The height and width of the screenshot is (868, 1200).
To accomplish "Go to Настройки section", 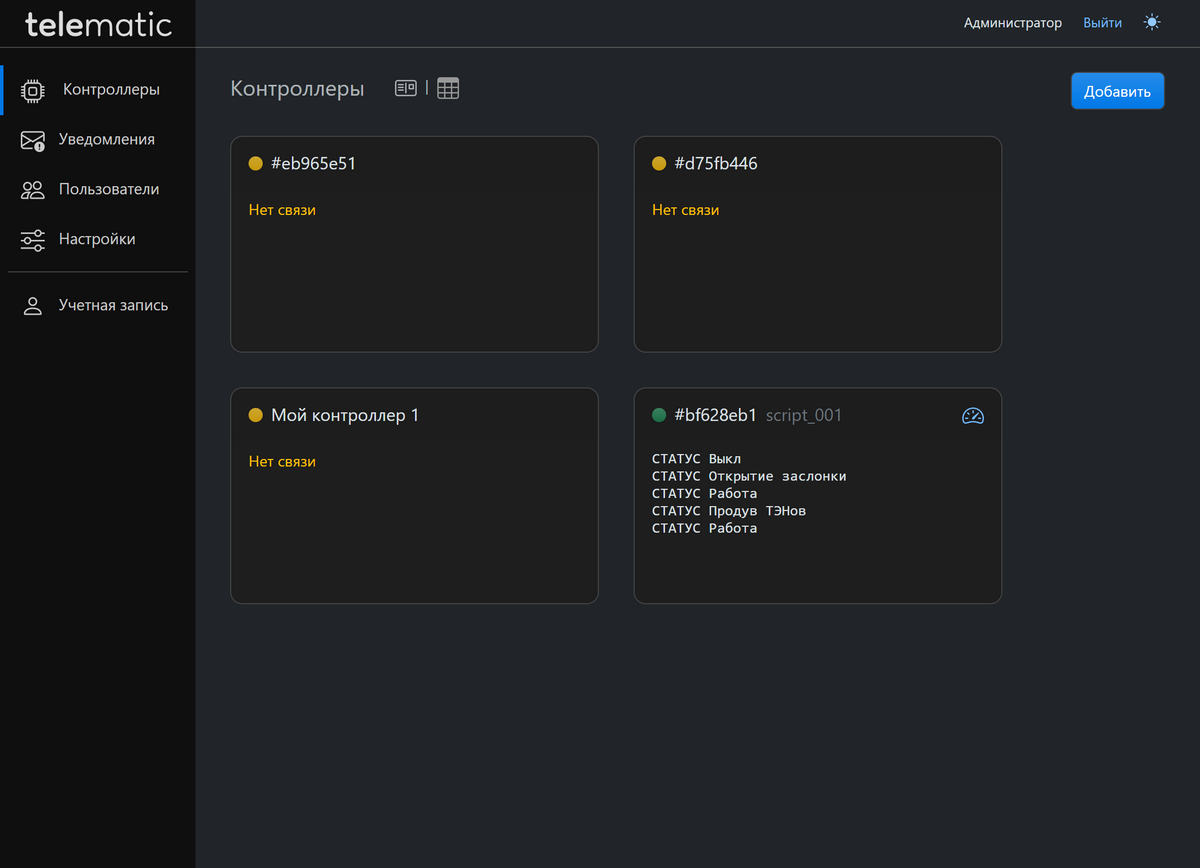I will [97, 239].
